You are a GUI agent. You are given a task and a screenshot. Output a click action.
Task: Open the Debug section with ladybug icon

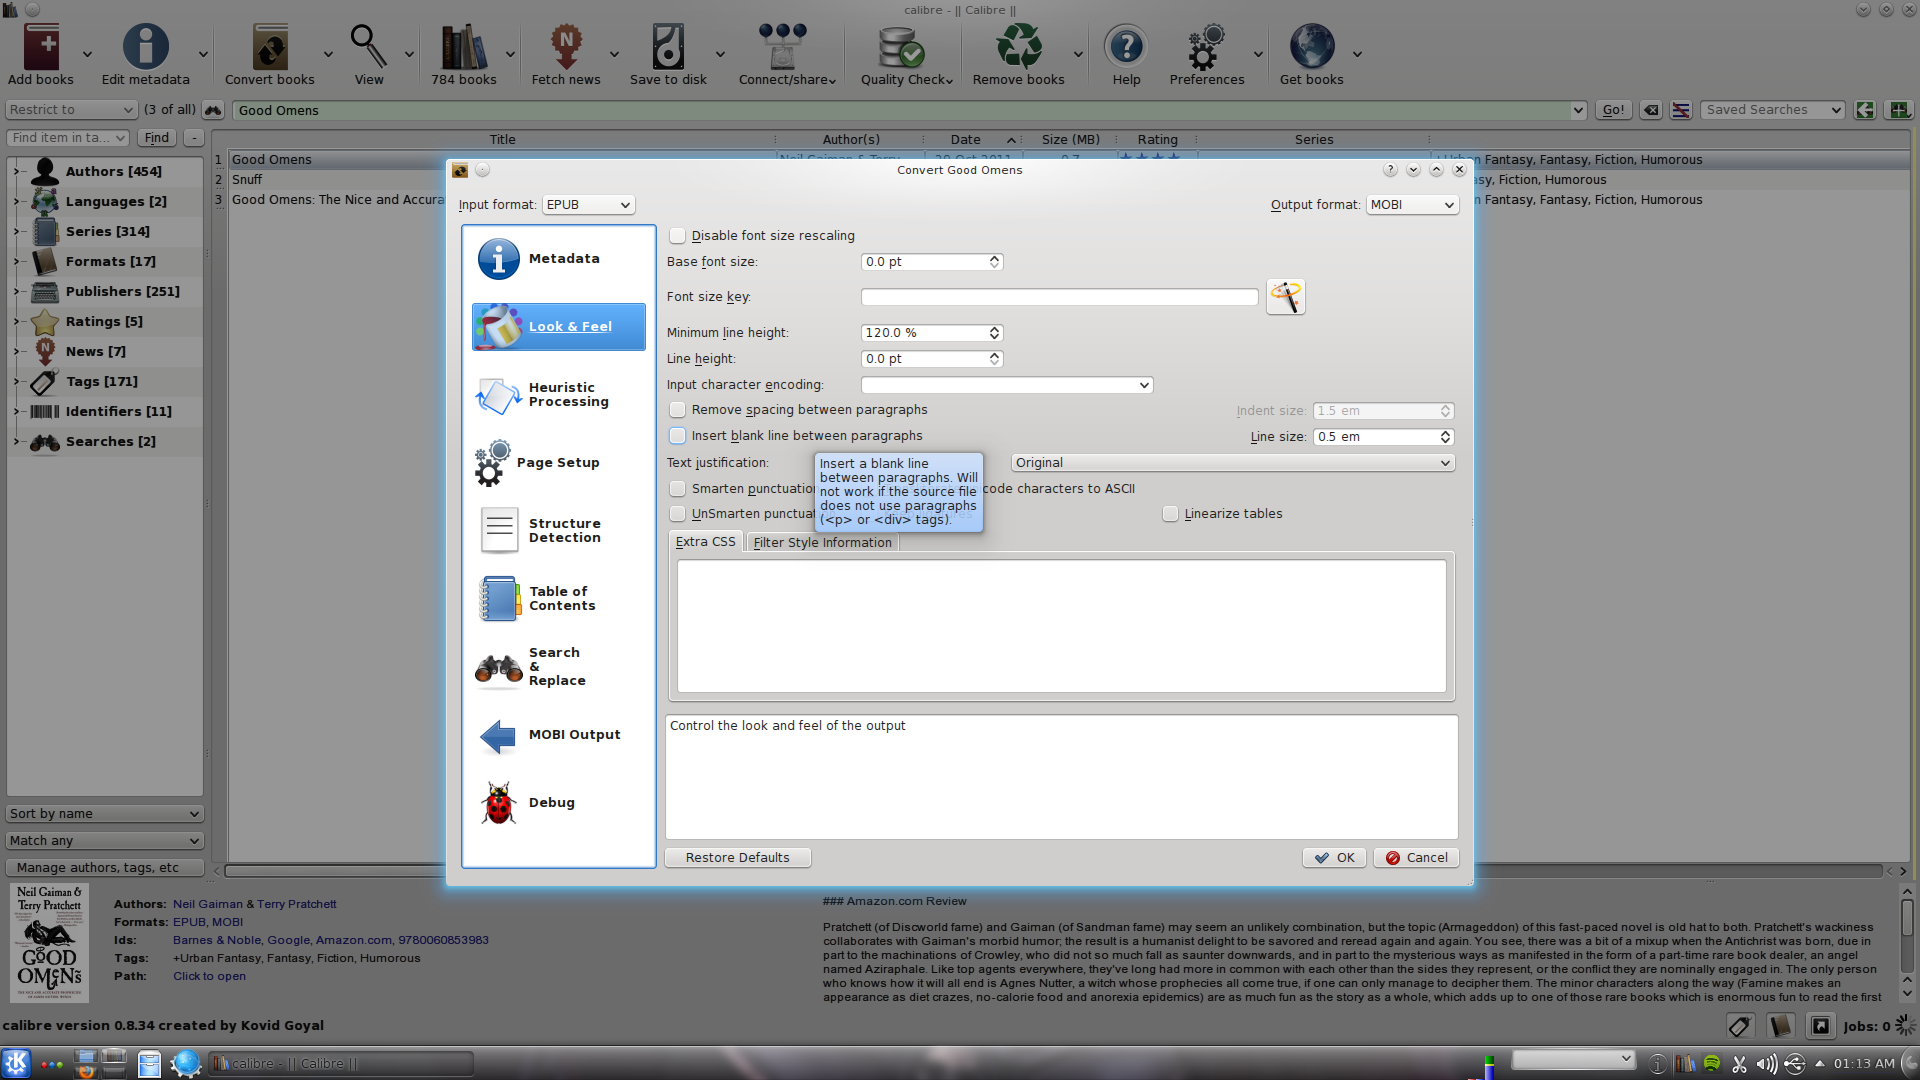pos(558,803)
